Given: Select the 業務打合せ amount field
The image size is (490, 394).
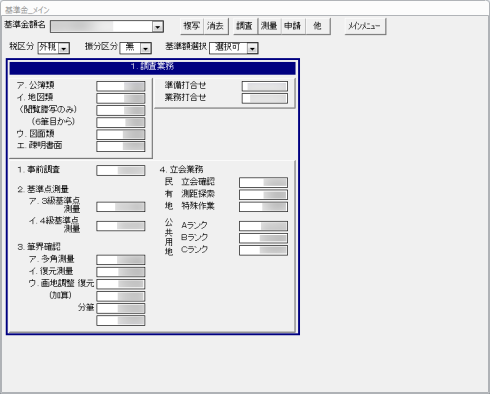Looking at the screenshot, I should (x=265, y=98).
